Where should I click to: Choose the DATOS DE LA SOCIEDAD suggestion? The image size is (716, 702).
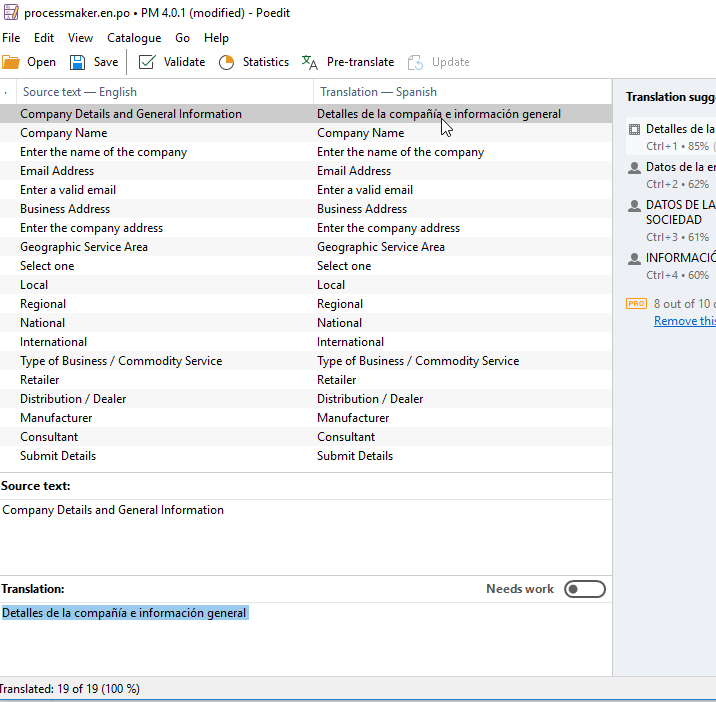click(x=676, y=212)
